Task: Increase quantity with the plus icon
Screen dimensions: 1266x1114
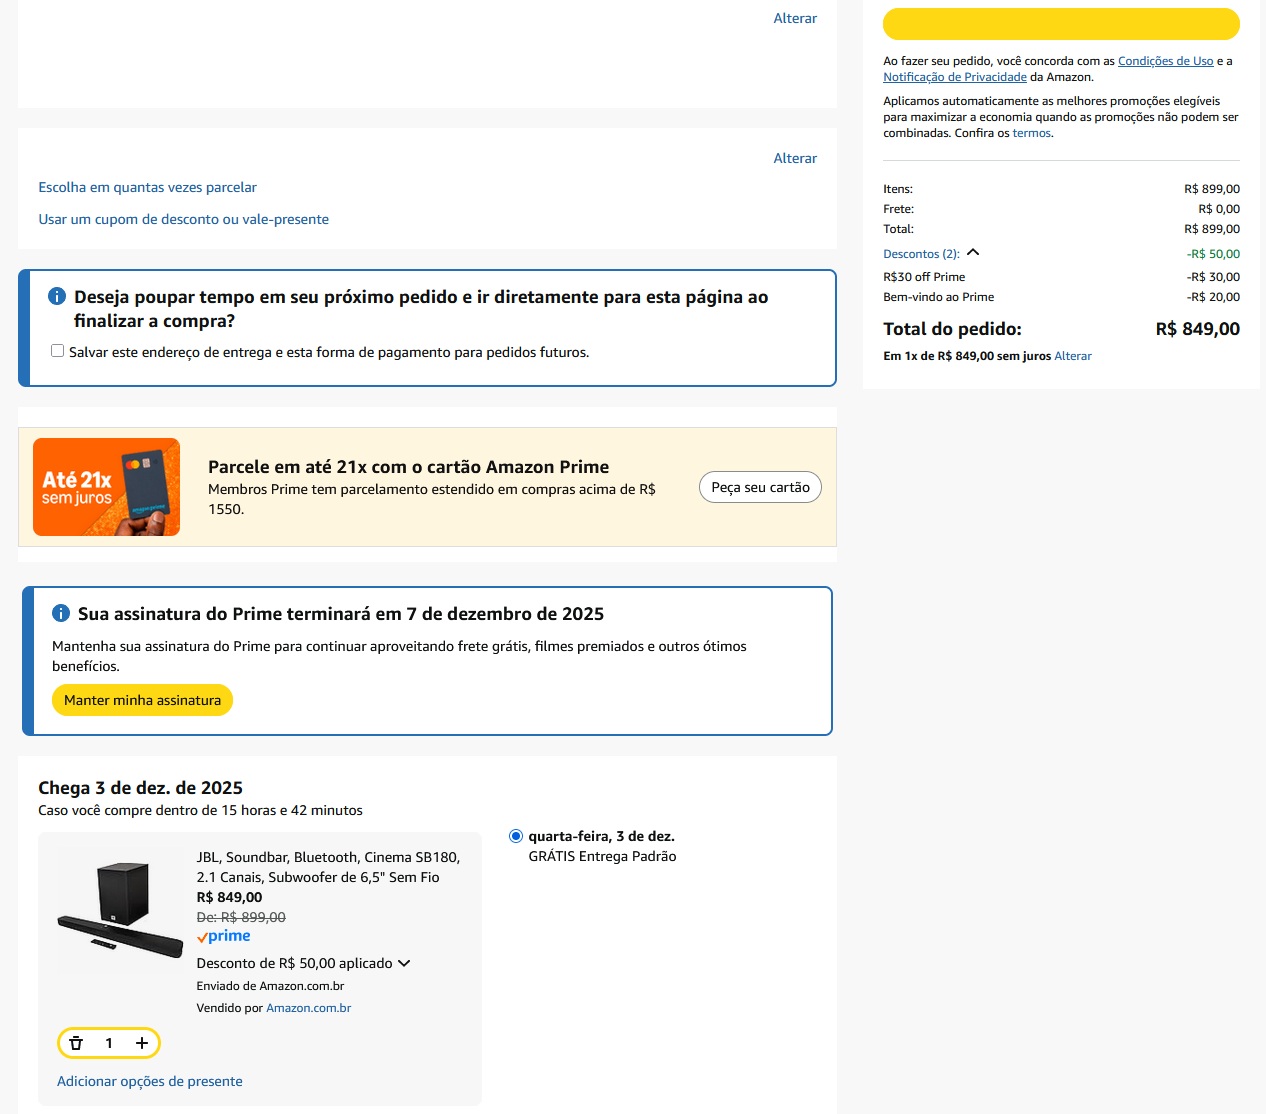Action: (142, 1043)
